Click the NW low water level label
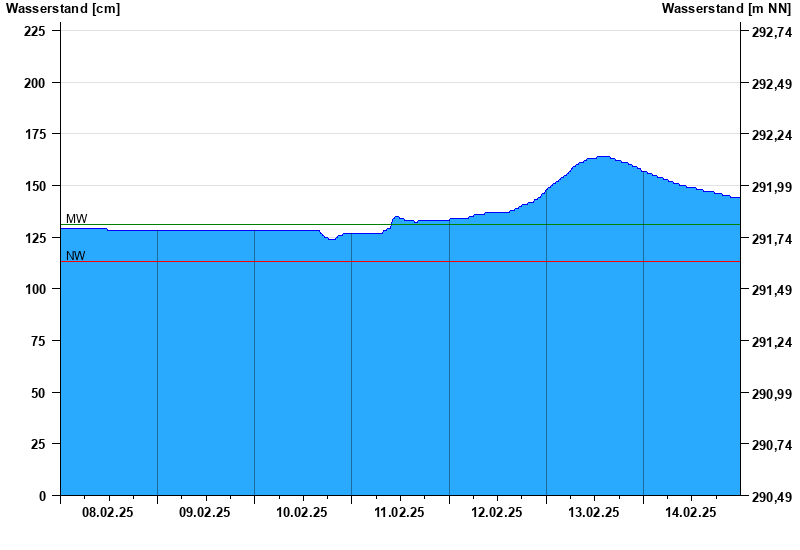 coord(76,256)
